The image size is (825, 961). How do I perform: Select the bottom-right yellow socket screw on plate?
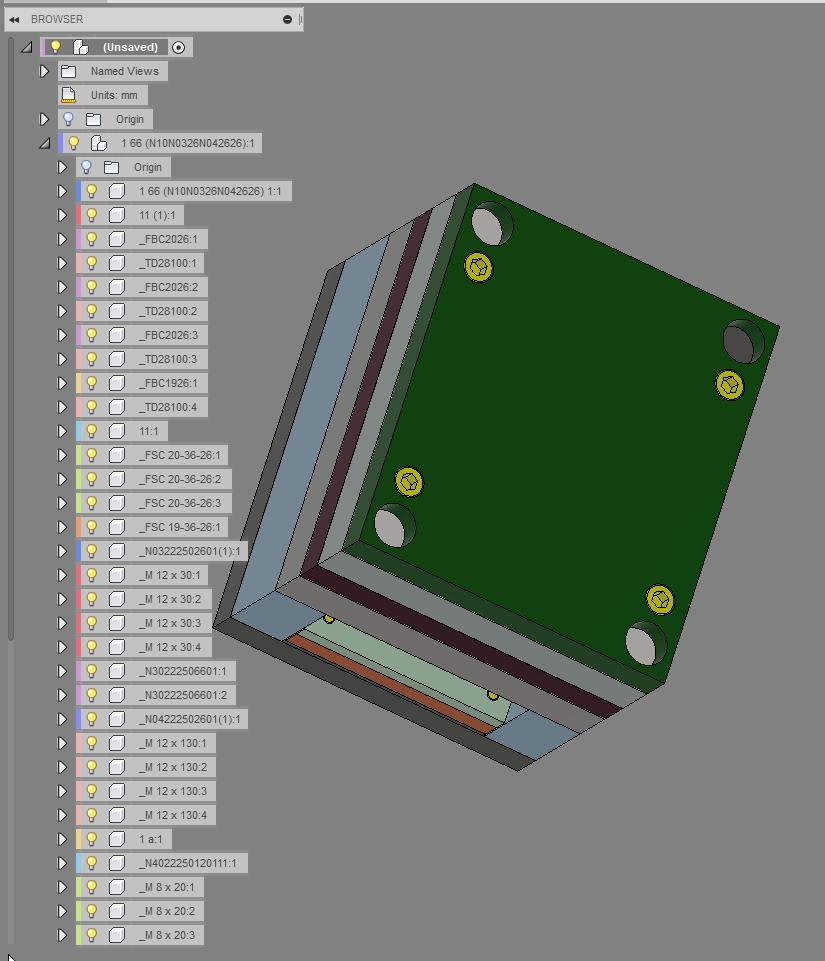point(660,599)
